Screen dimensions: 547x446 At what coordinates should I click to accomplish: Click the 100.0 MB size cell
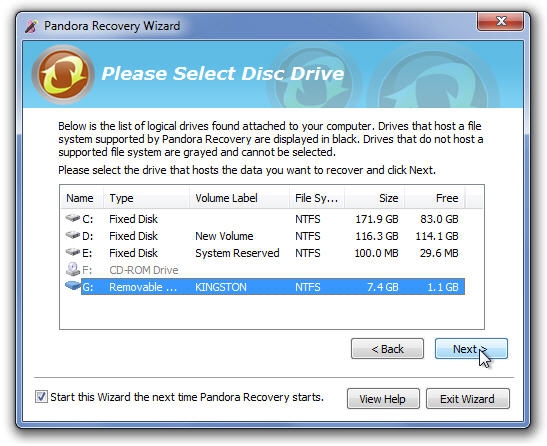(376, 253)
